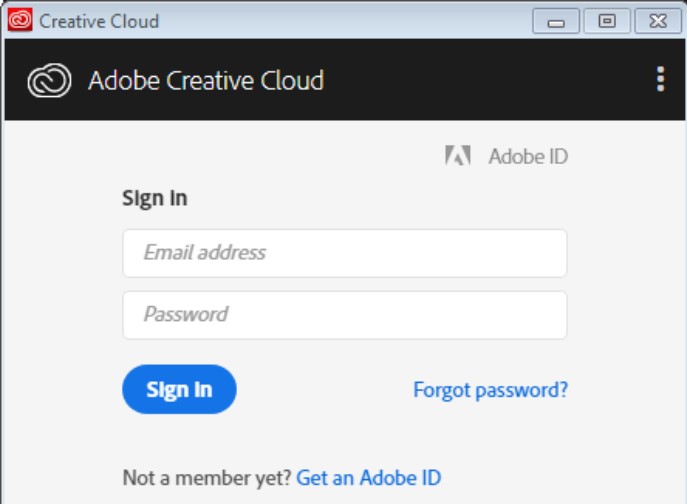This screenshot has height=504, width=687.
Task: Click the Adobe ID label text
Action: click(528, 156)
